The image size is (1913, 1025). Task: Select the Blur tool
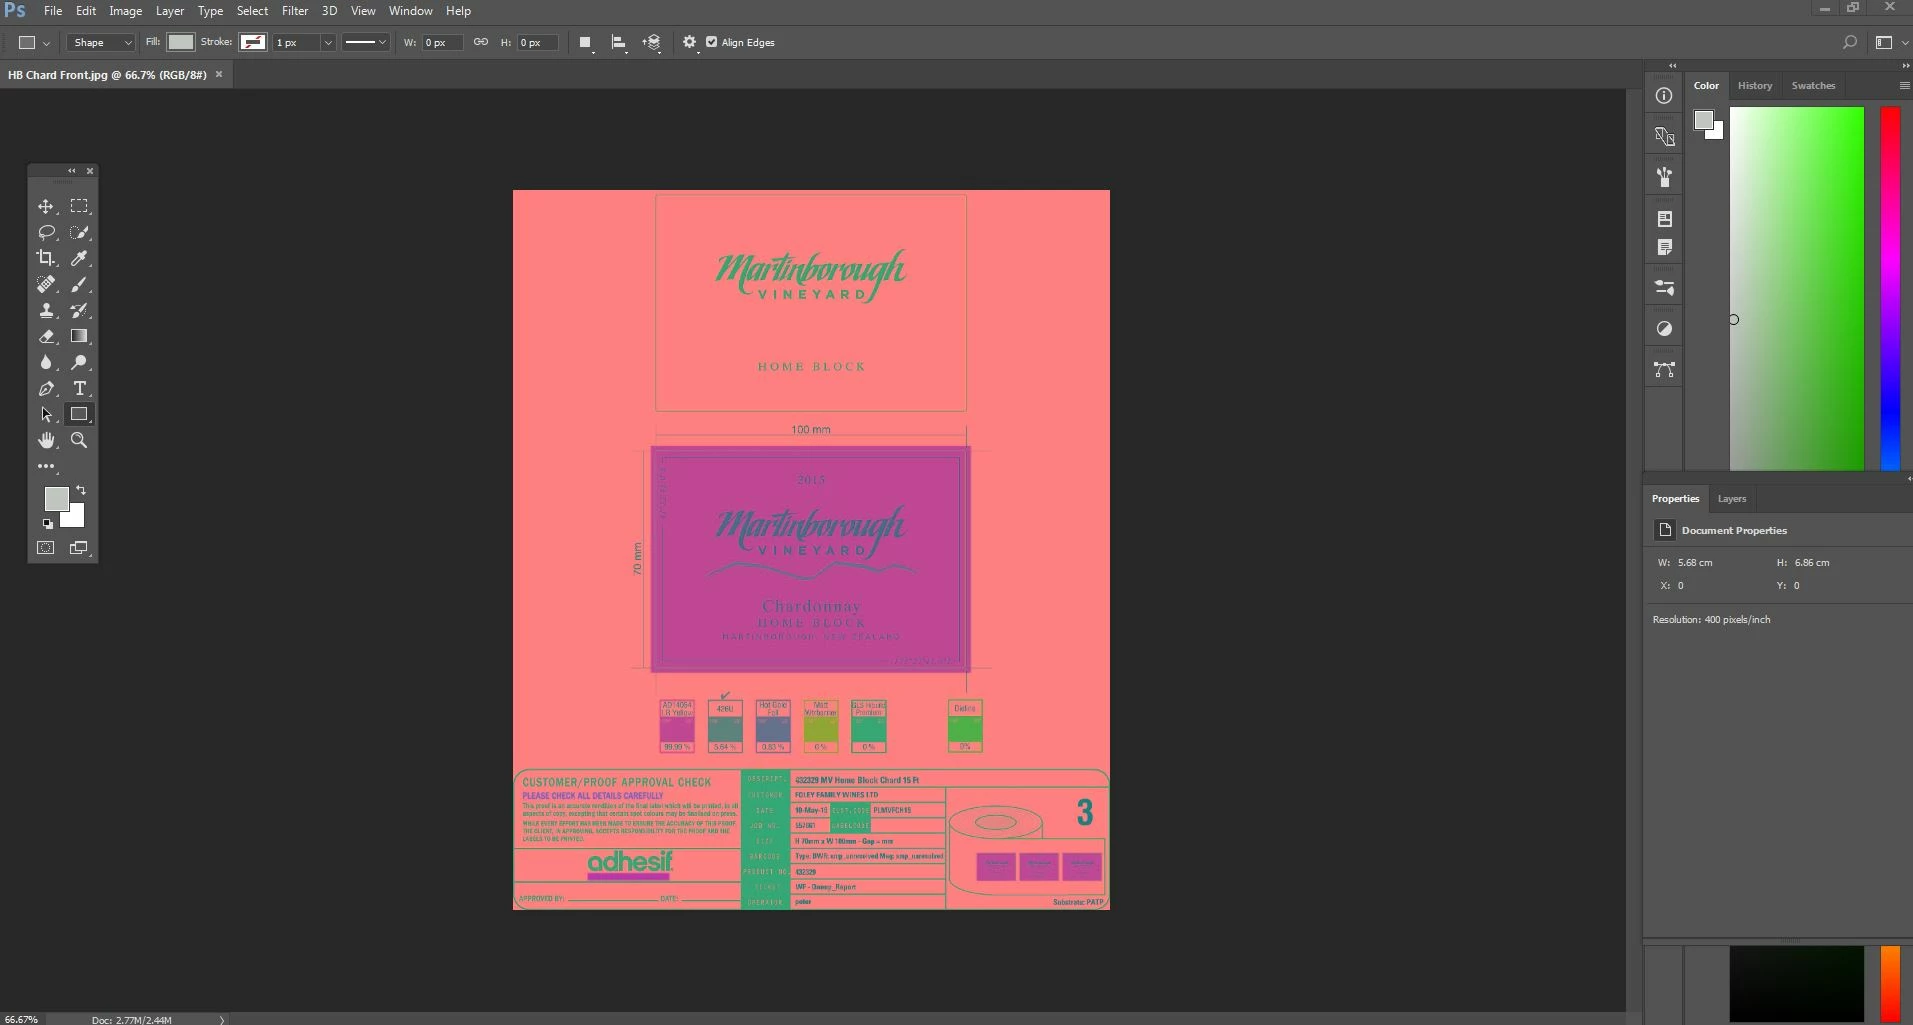click(46, 362)
